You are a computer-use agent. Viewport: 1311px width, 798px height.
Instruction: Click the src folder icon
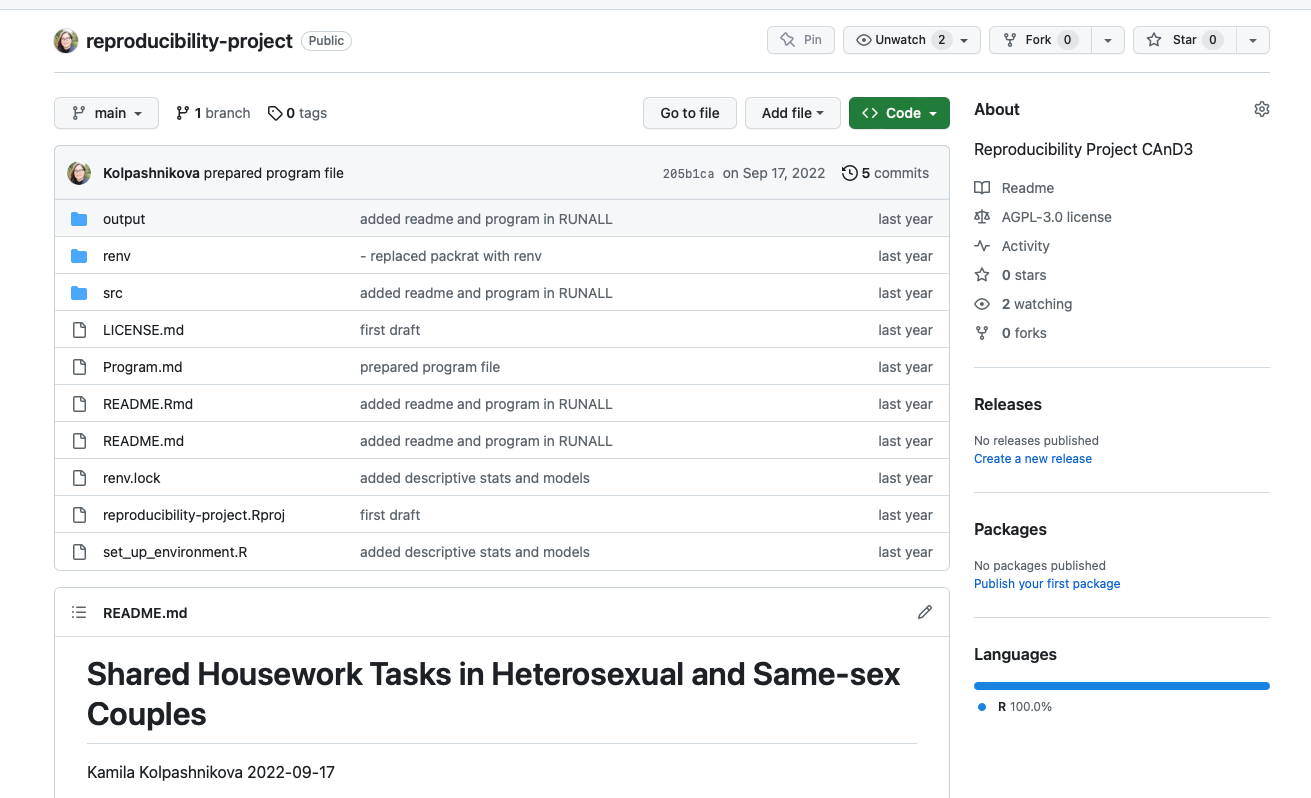[79, 293]
